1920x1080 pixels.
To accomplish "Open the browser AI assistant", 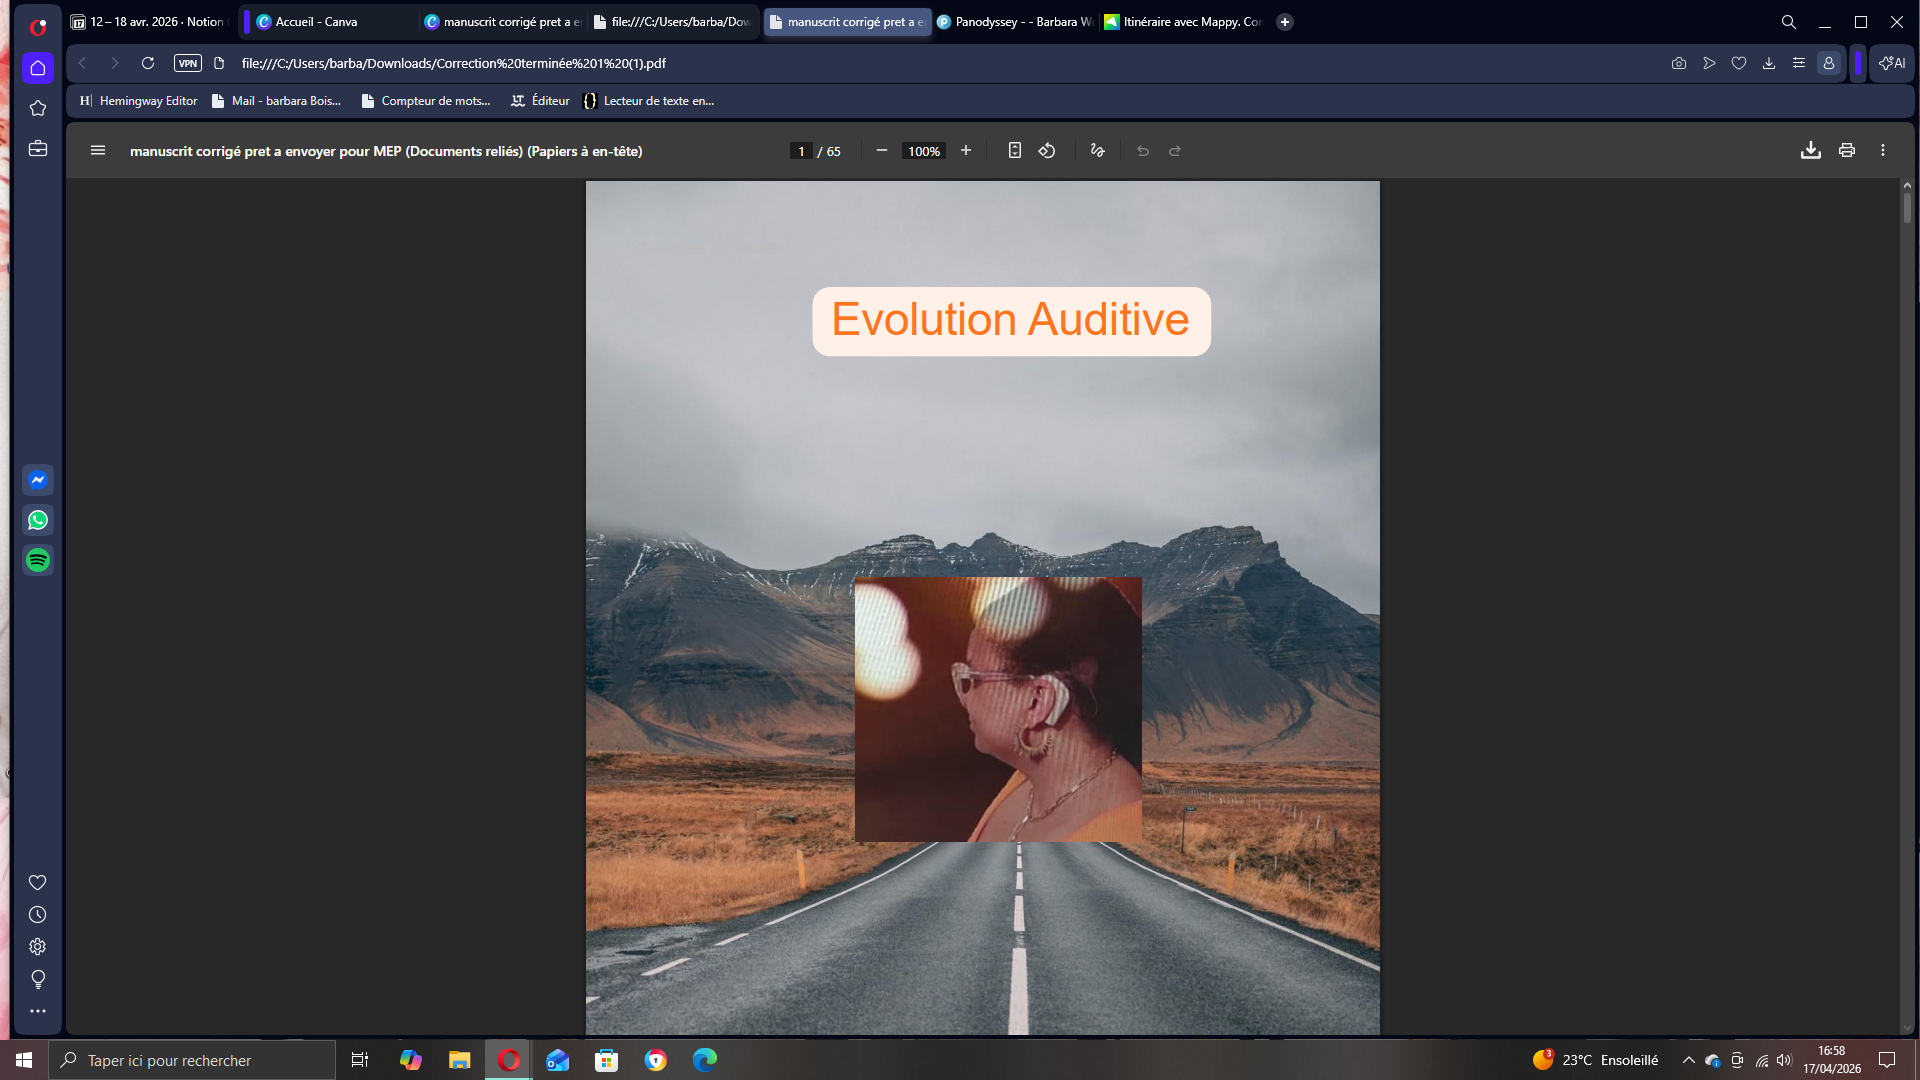I will tap(1890, 63).
